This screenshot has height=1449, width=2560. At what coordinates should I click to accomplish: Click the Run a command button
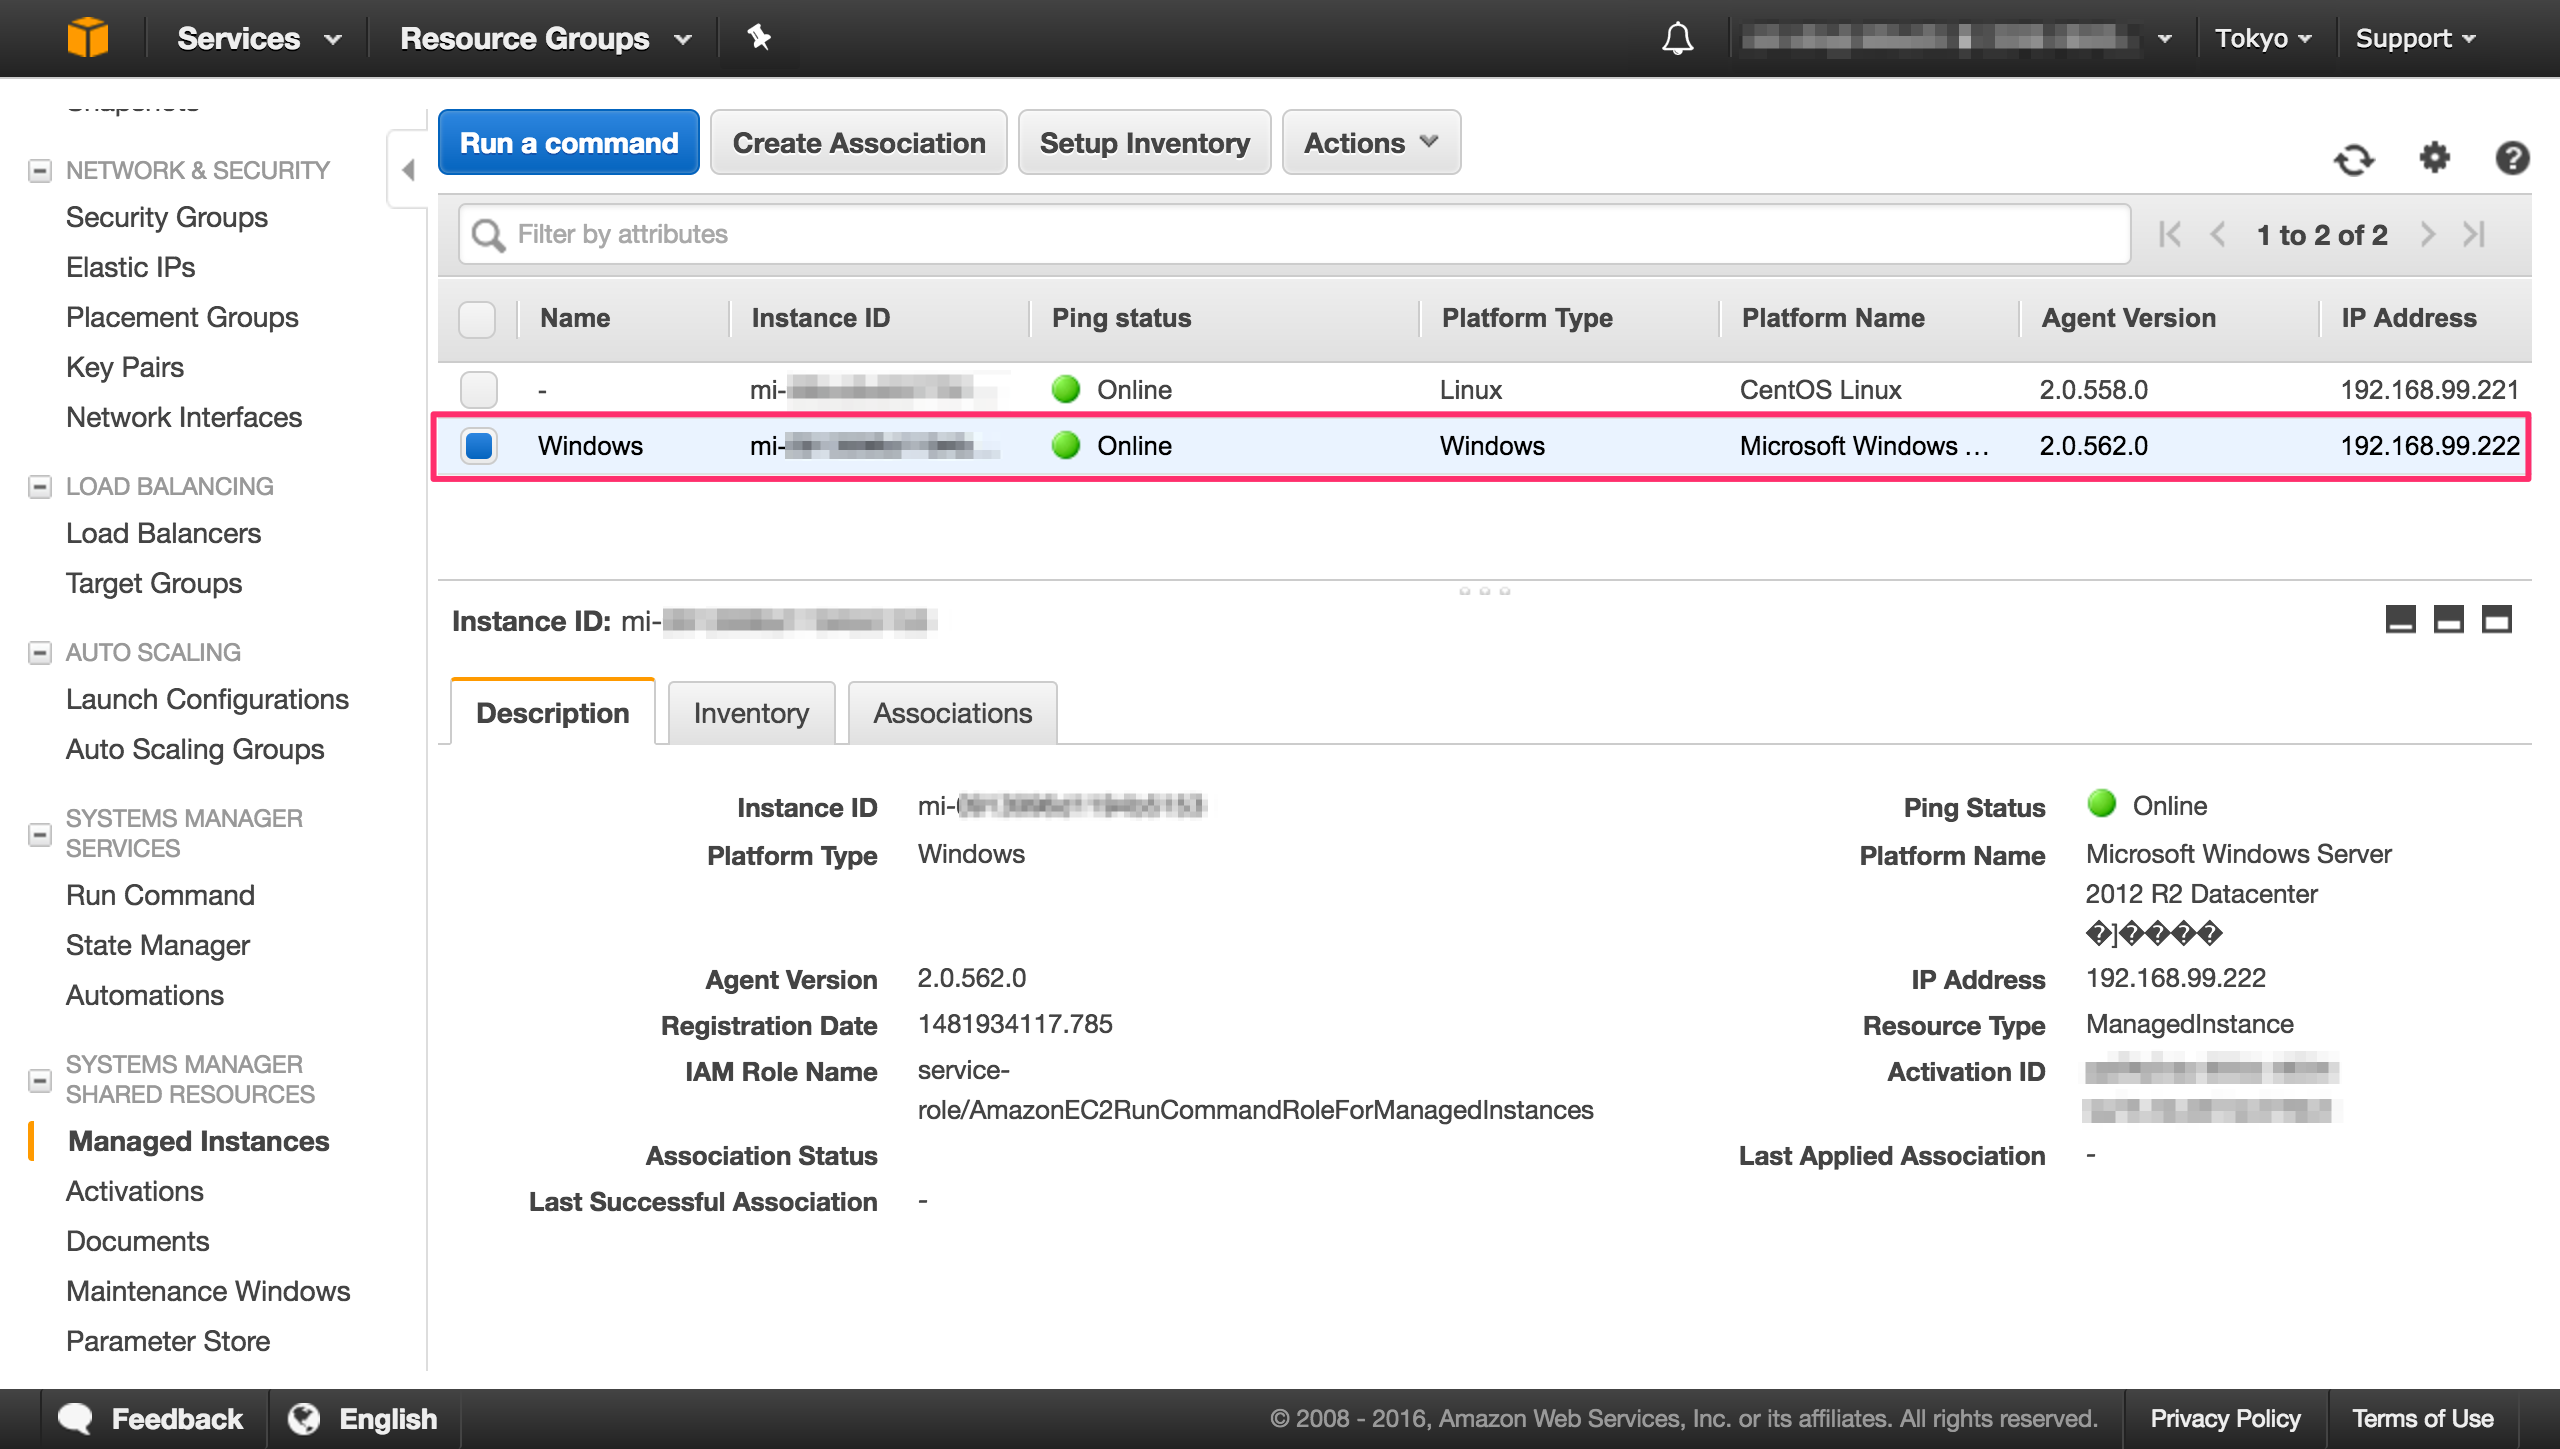coord(568,142)
